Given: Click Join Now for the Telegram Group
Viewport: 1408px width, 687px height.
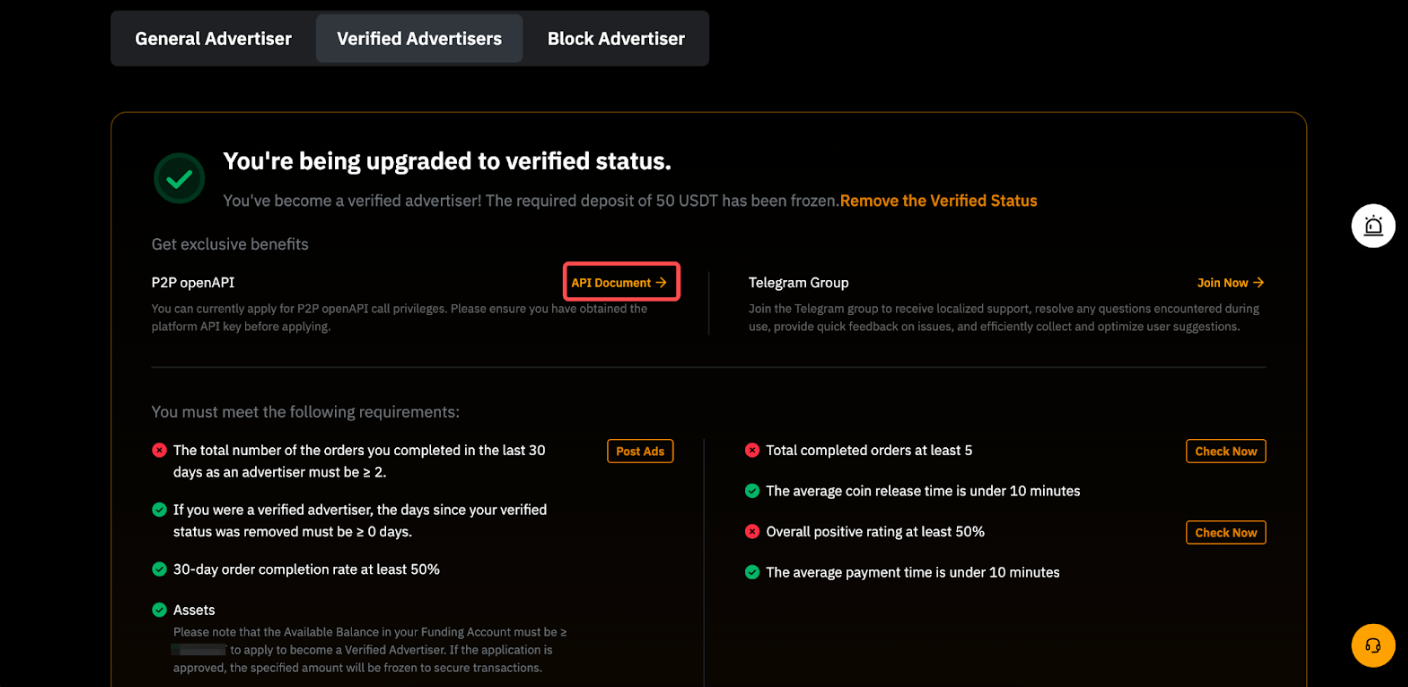Looking at the screenshot, I should 1230,283.
